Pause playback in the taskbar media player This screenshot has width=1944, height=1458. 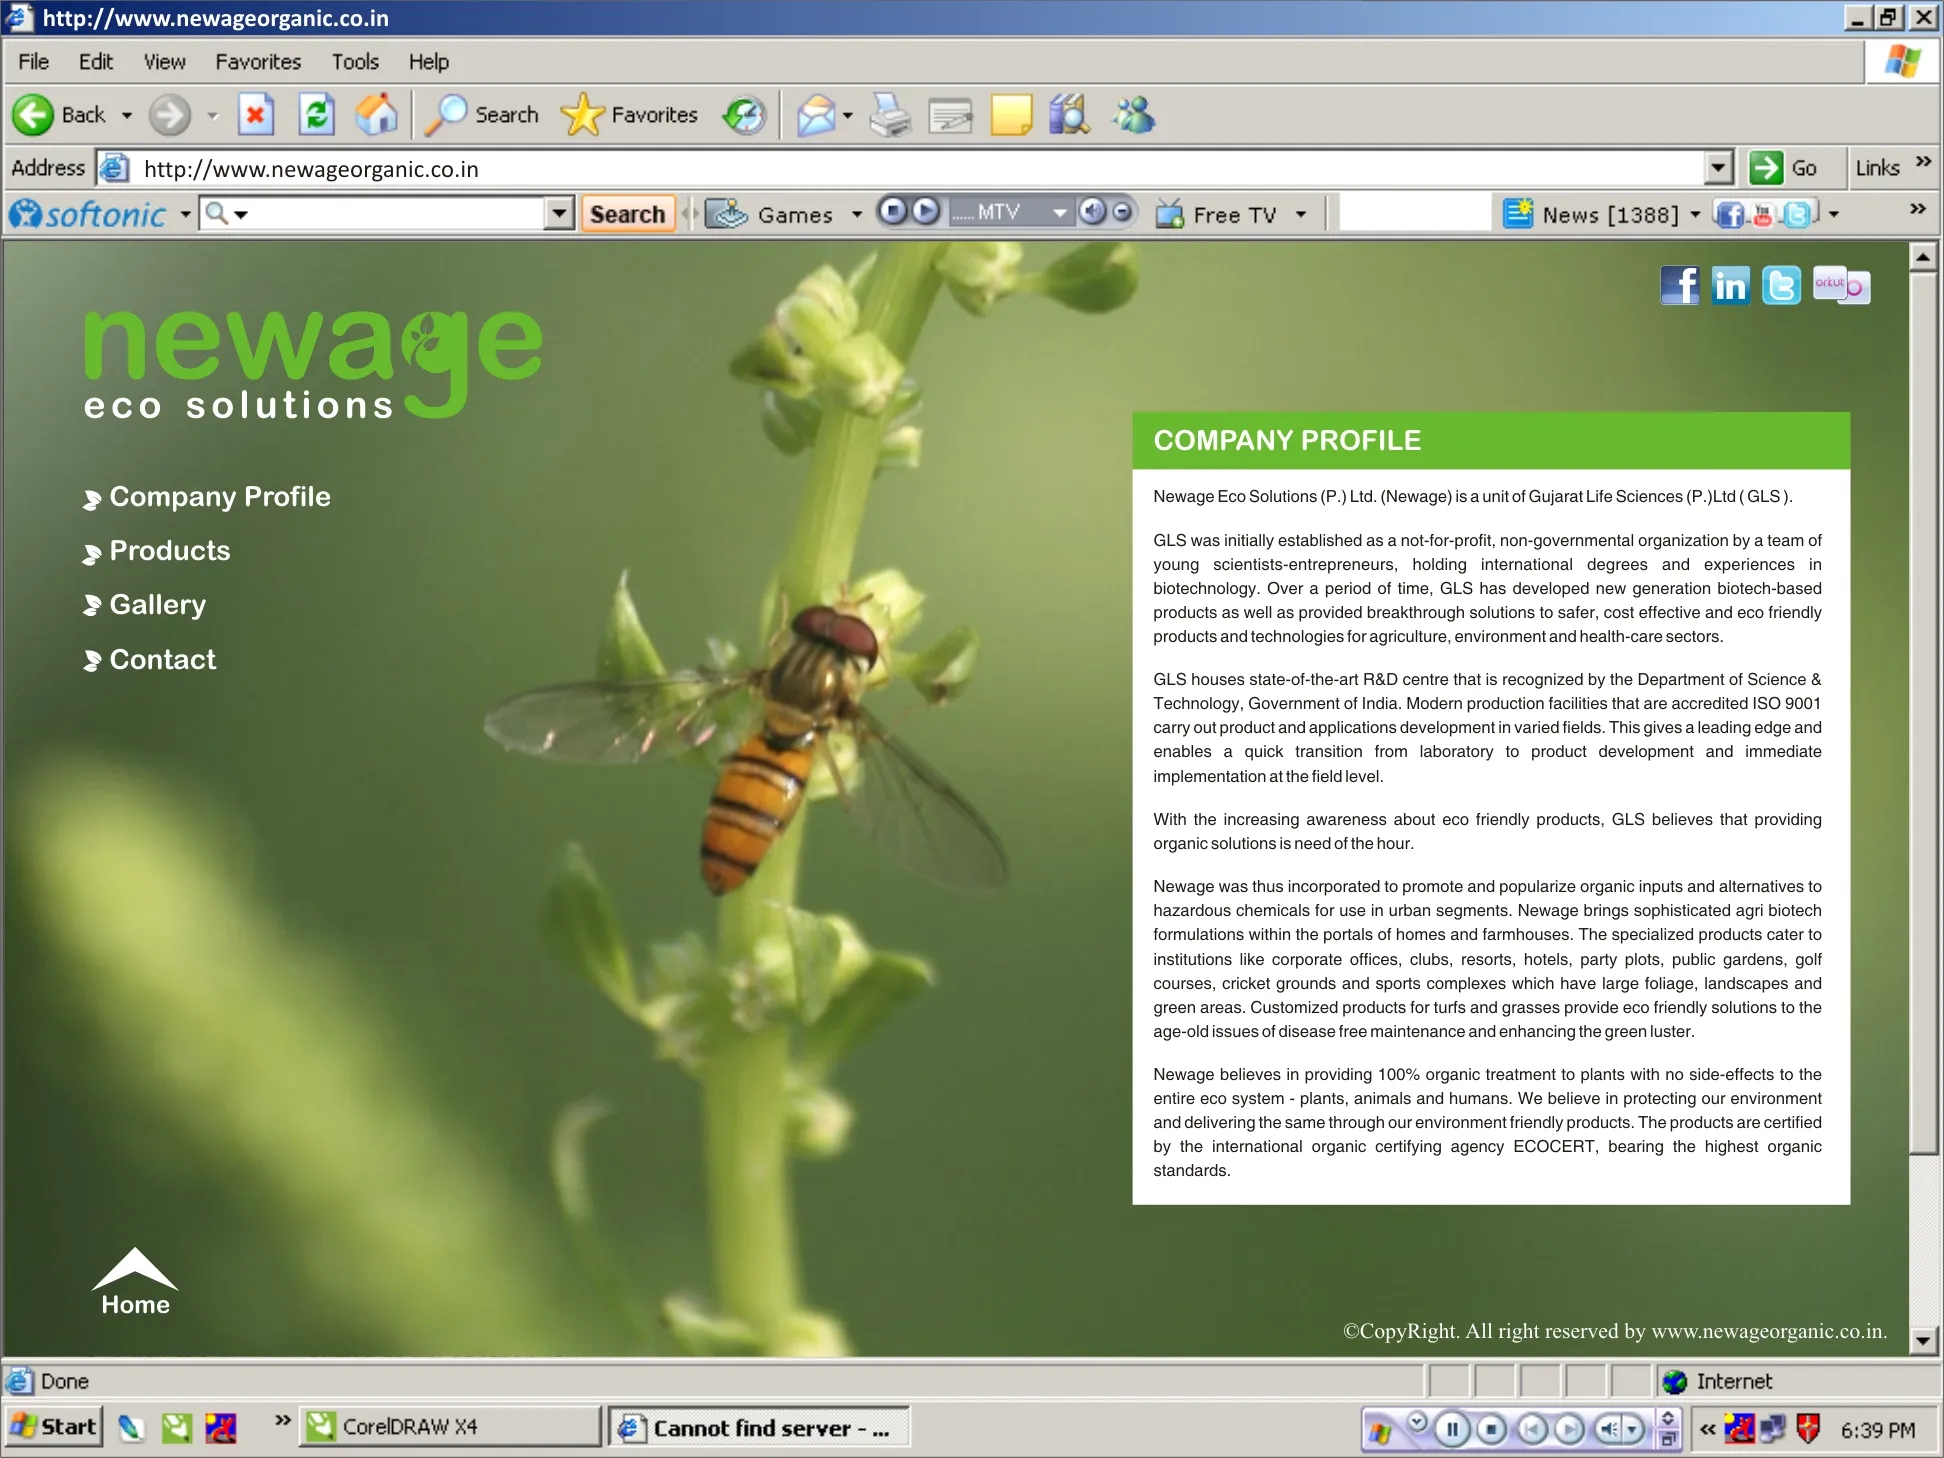click(x=1452, y=1430)
